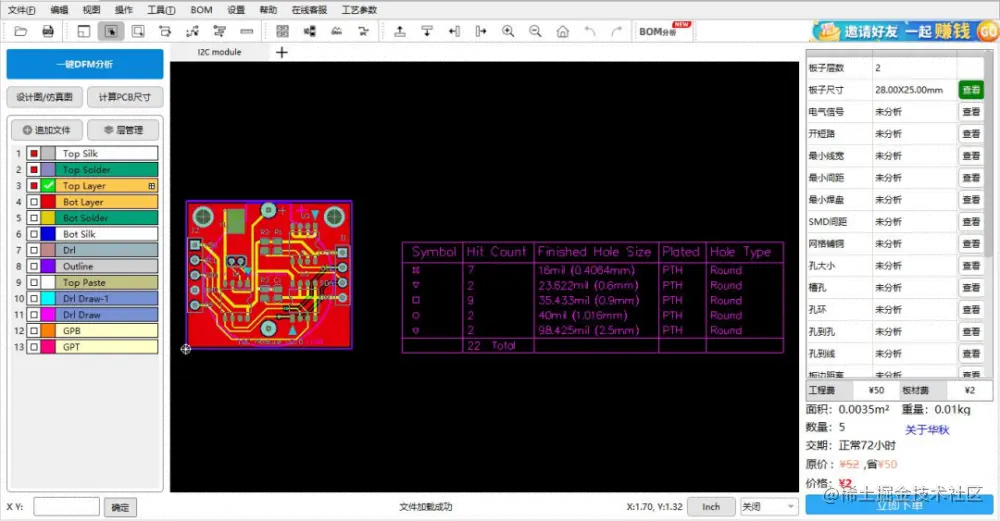This screenshot has width=1000, height=521.
Task: Select the rectangle box-select tool
Action: click(x=138, y=31)
